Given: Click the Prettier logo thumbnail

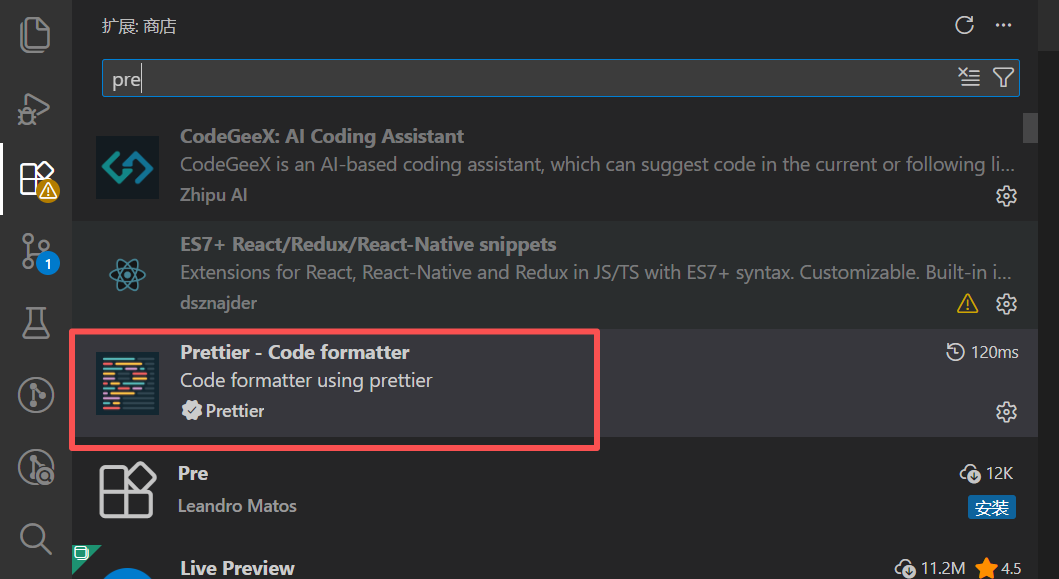Looking at the screenshot, I should (x=127, y=383).
